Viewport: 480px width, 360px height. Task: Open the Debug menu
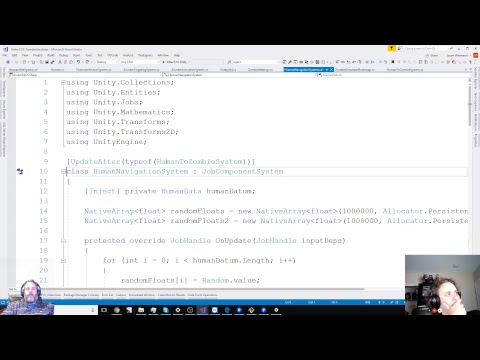click(63, 55)
